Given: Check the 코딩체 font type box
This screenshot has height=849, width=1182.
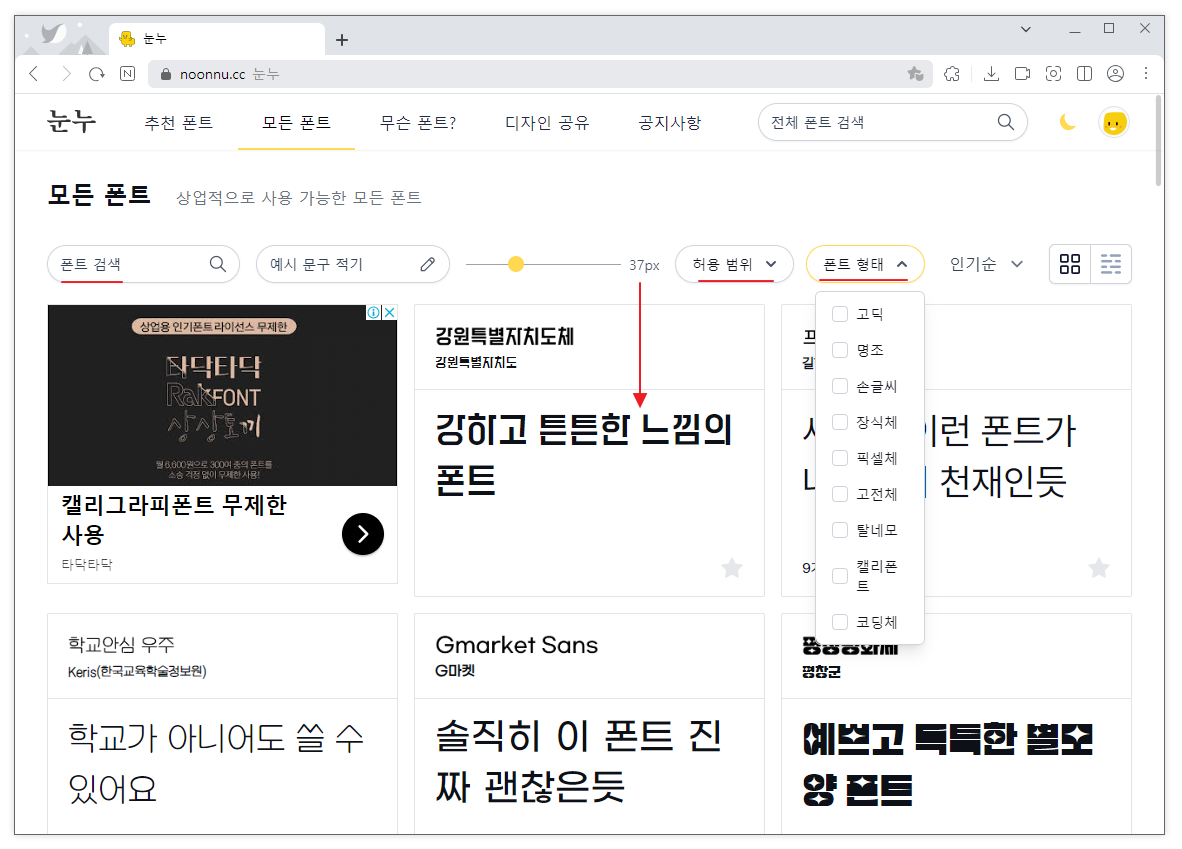Looking at the screenshot, I should point(840,622).
